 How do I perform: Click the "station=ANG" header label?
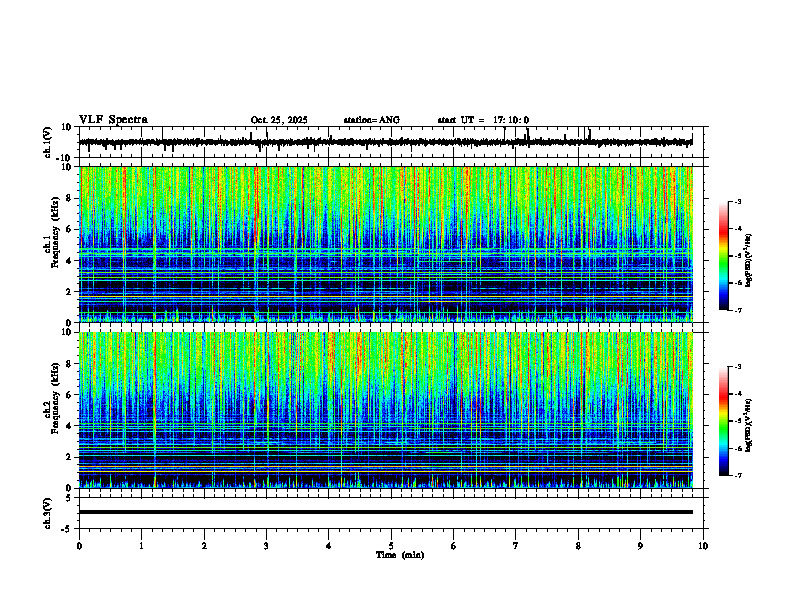coord(371,120)
